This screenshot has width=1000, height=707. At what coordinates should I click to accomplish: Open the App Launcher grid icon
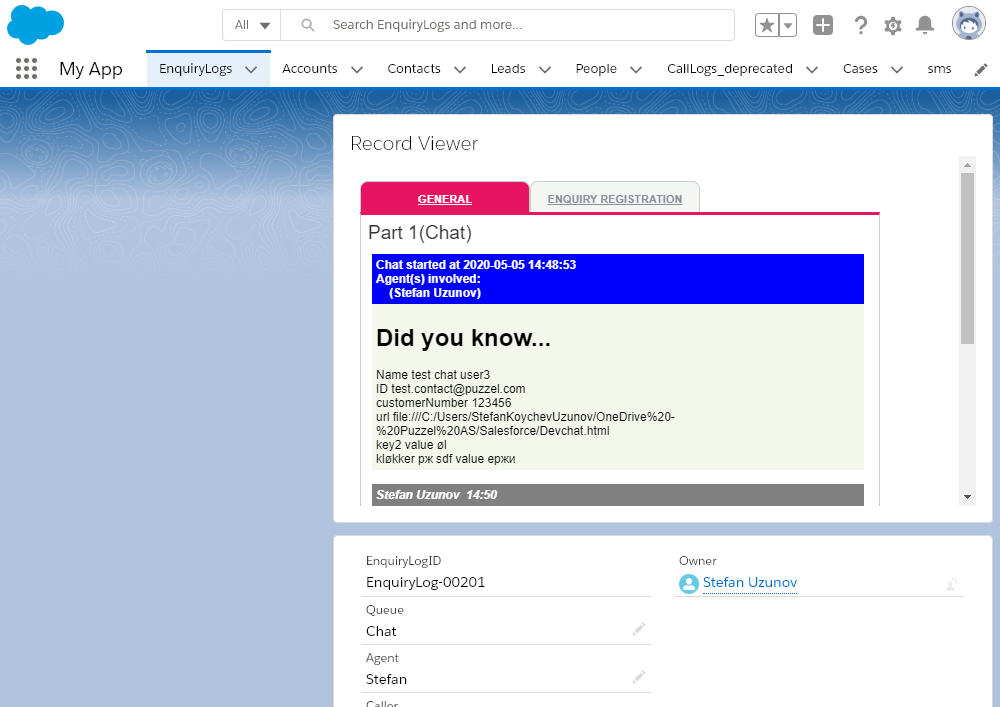(x=27, y=69)
